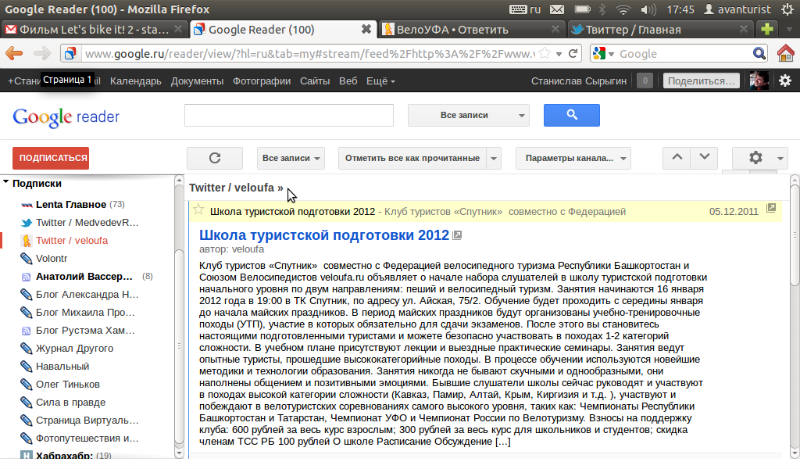The image size is (800, 469).
Task: Open the sound volume indicator
Action: 648,9
